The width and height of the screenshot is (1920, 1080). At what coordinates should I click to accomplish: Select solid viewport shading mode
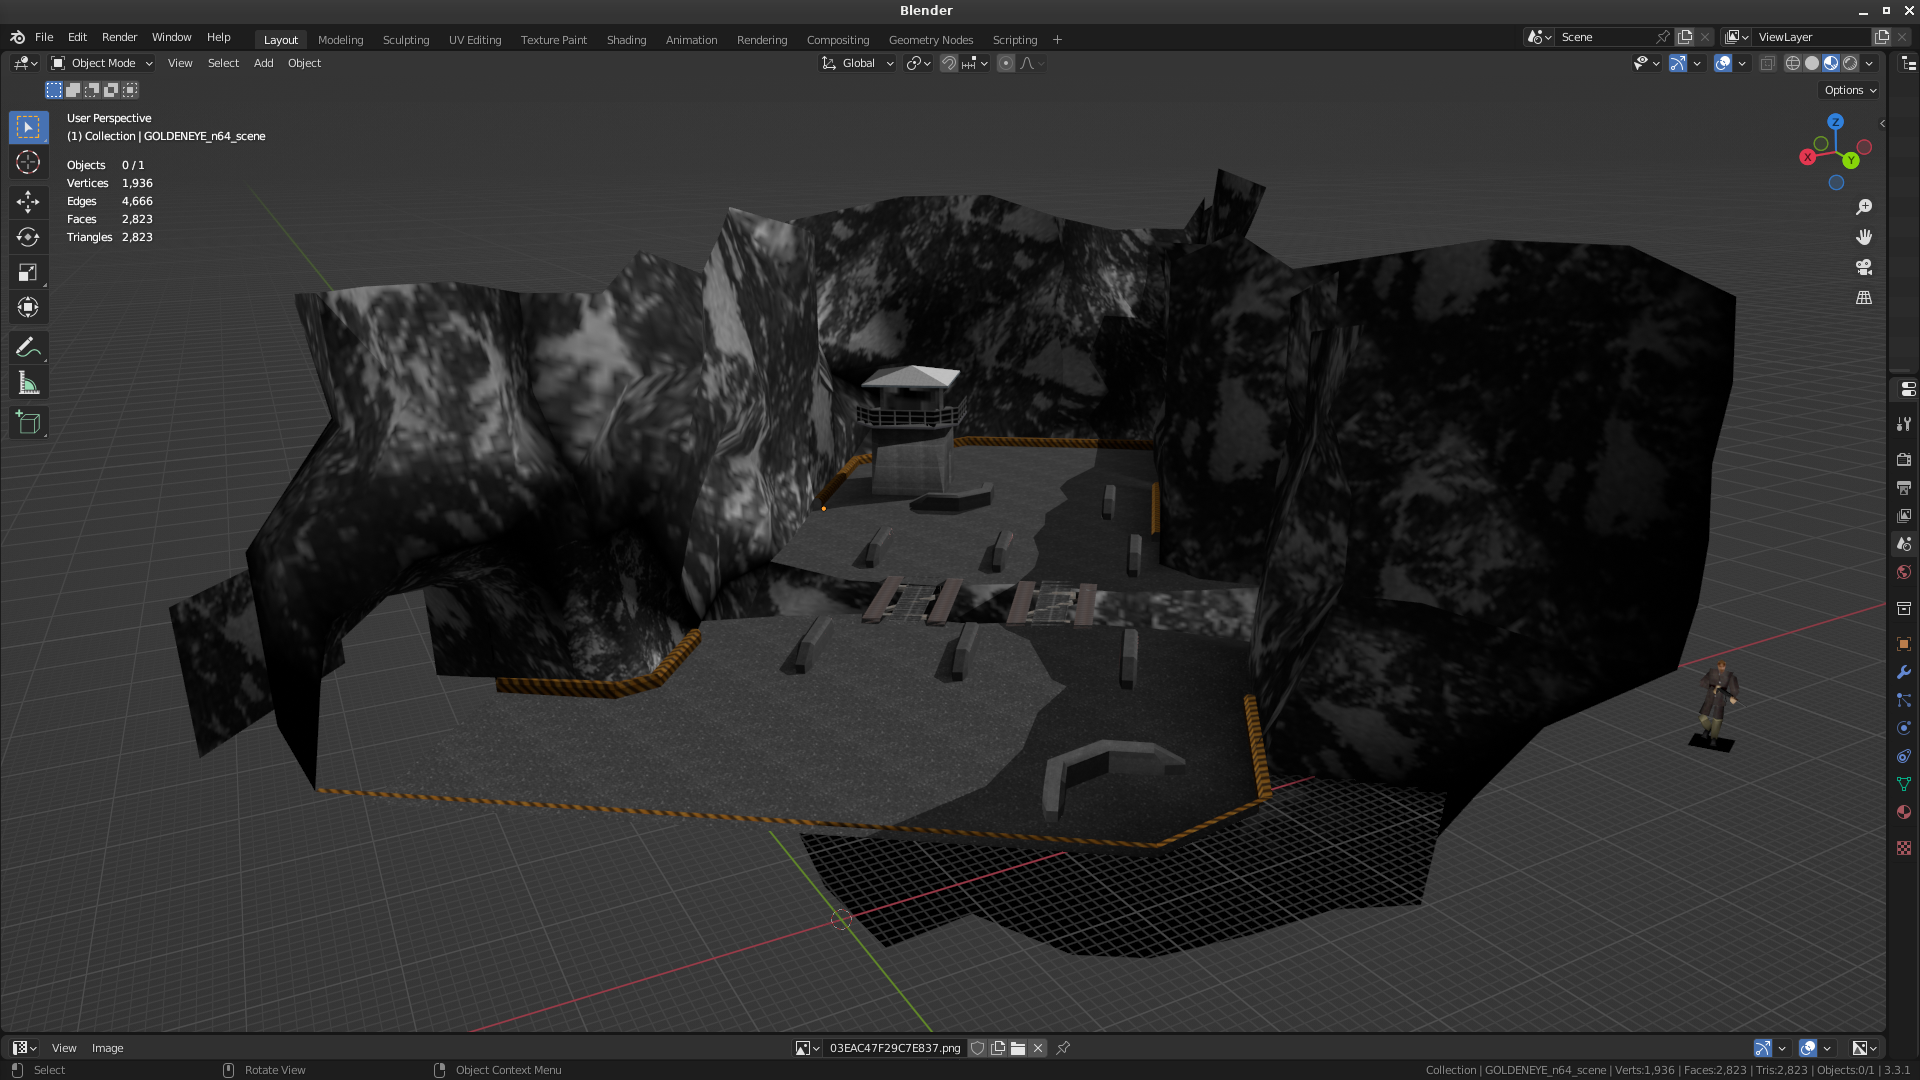coord(1812,63)
